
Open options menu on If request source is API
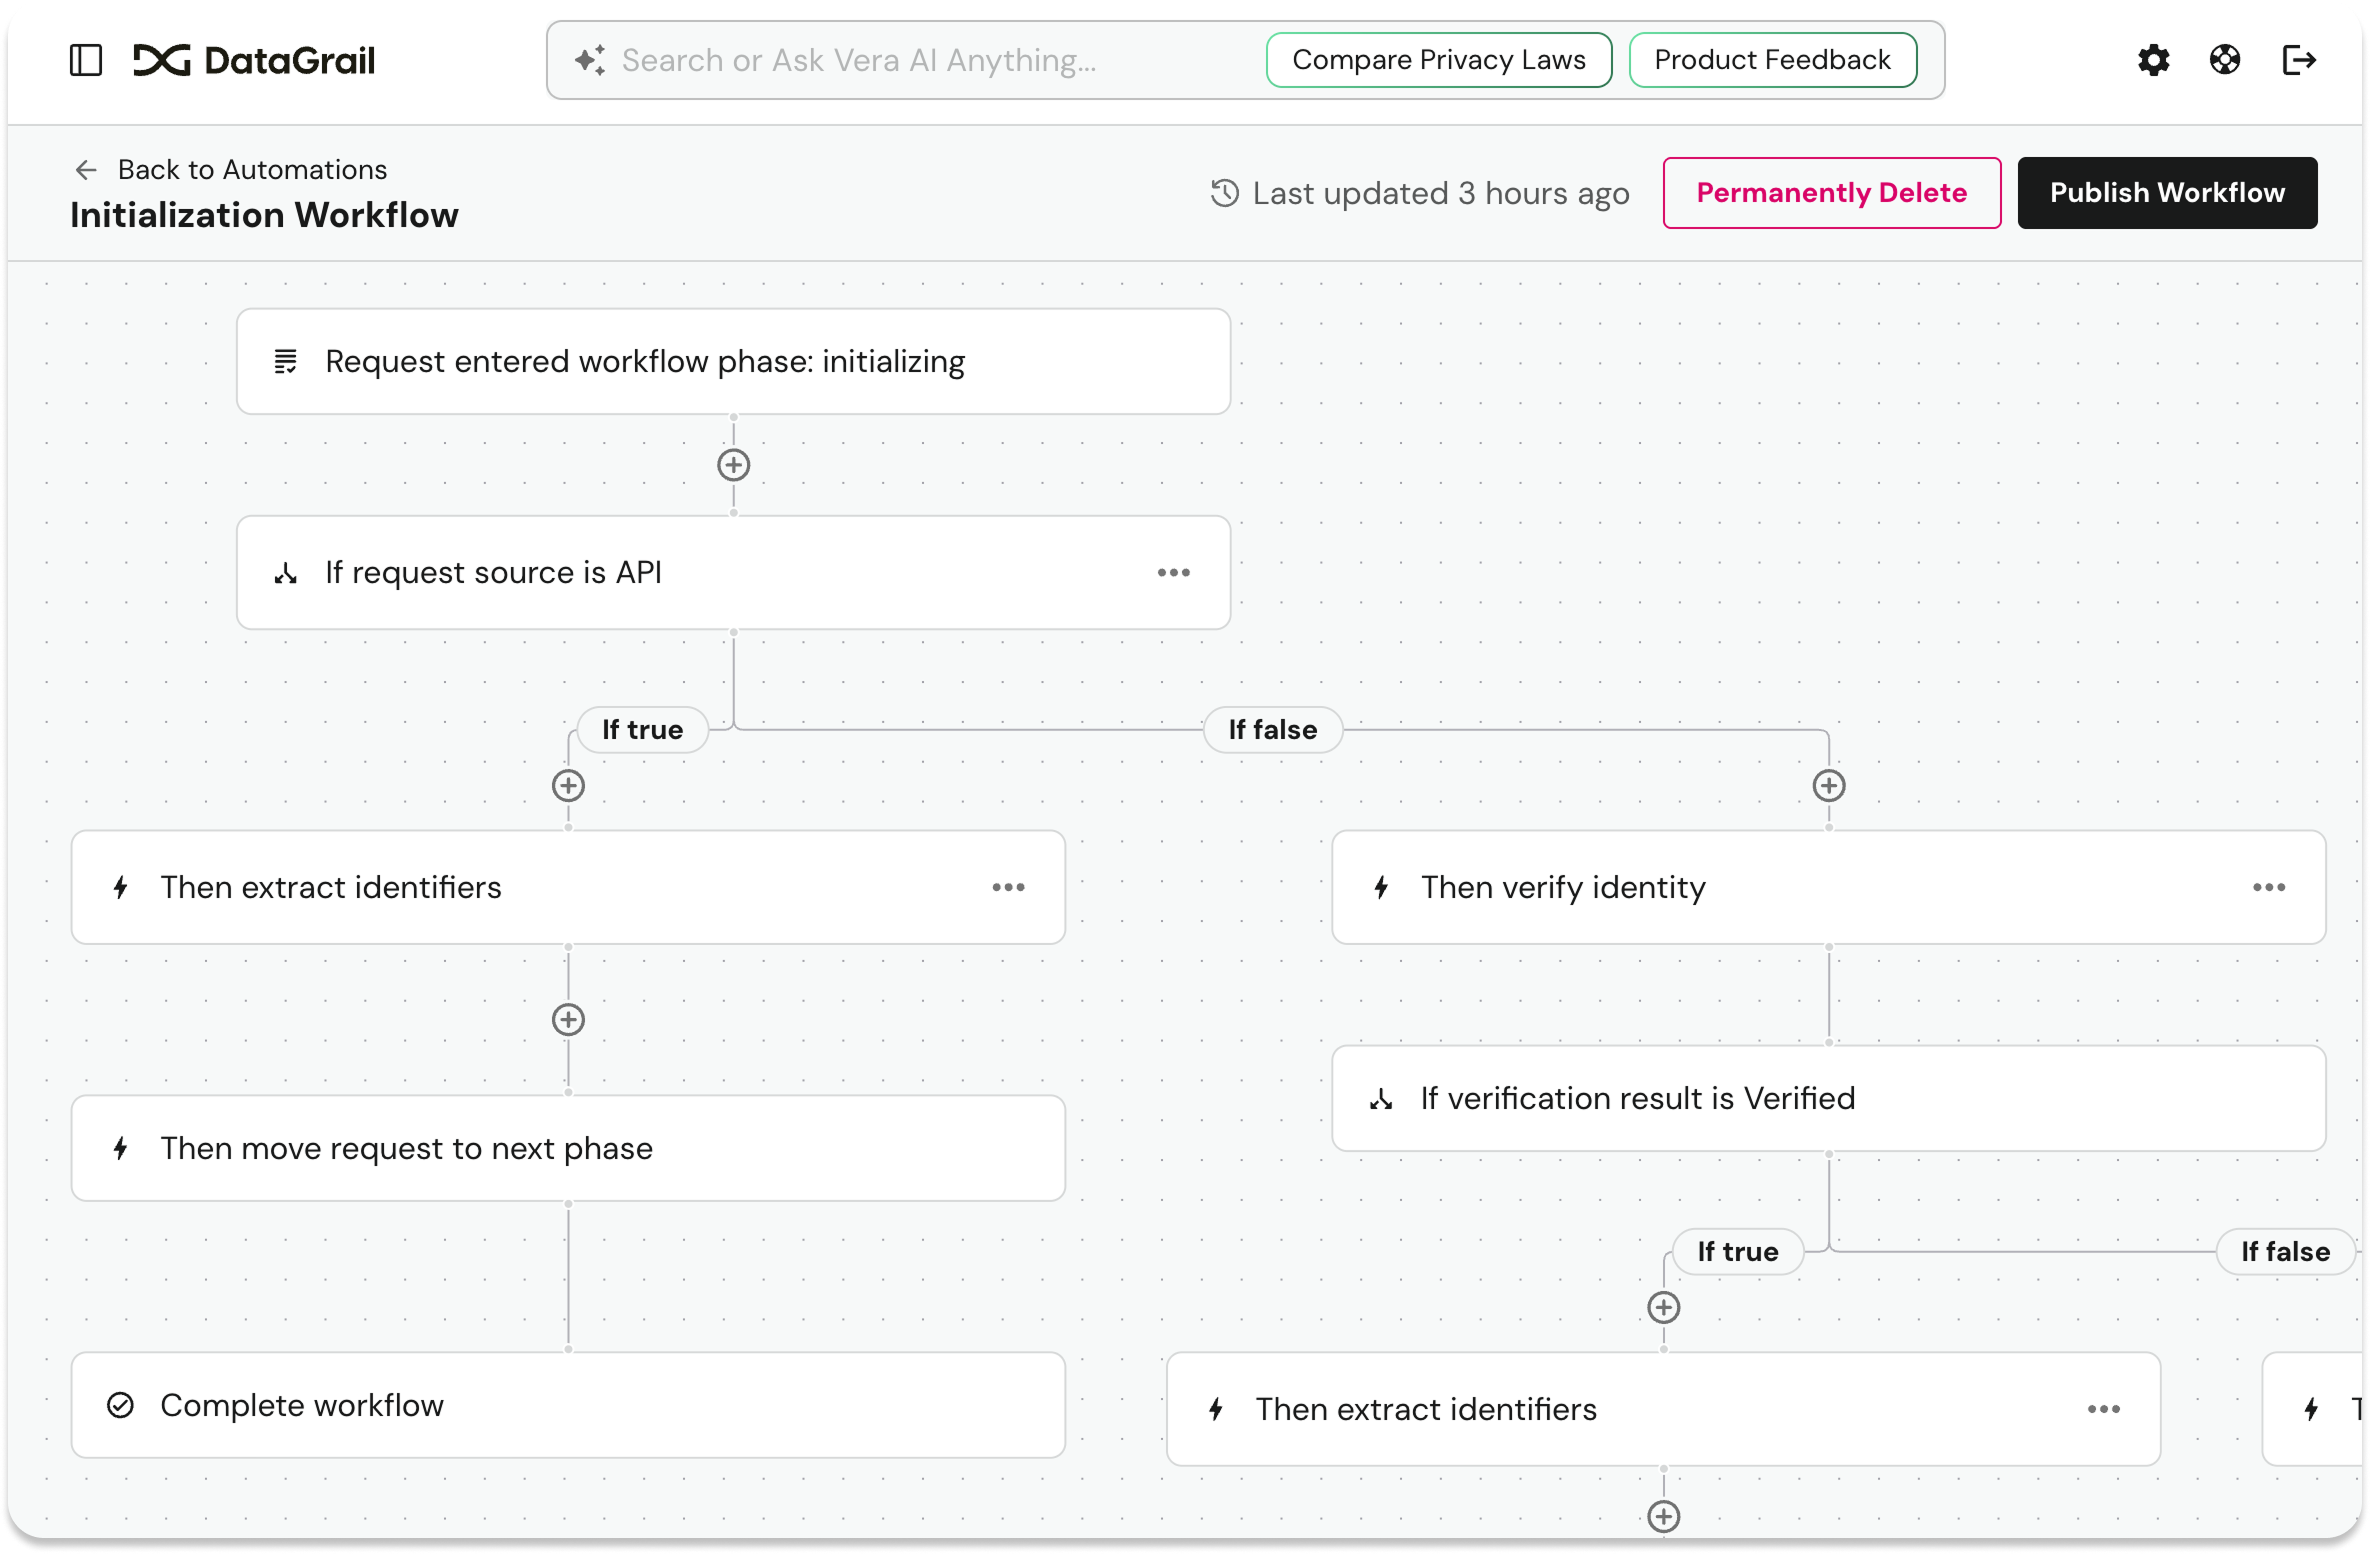(1174, 572)
